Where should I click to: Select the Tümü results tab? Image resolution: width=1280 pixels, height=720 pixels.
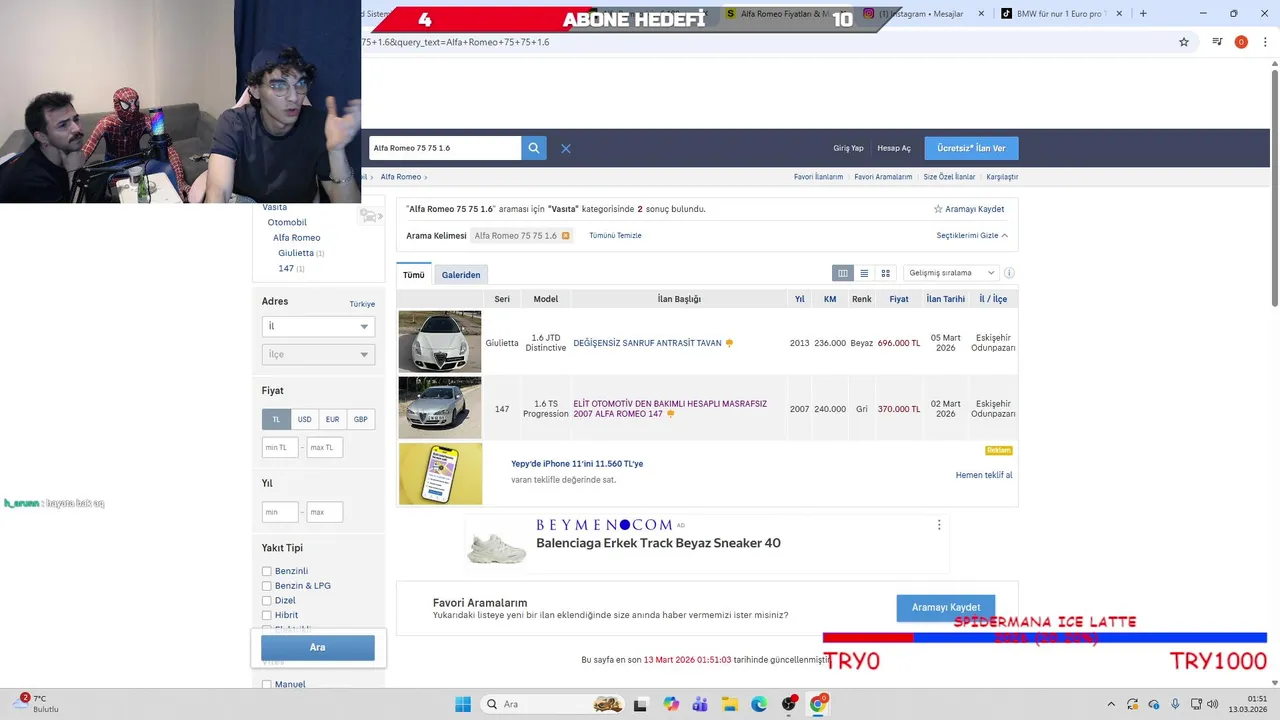click(414, 275)
